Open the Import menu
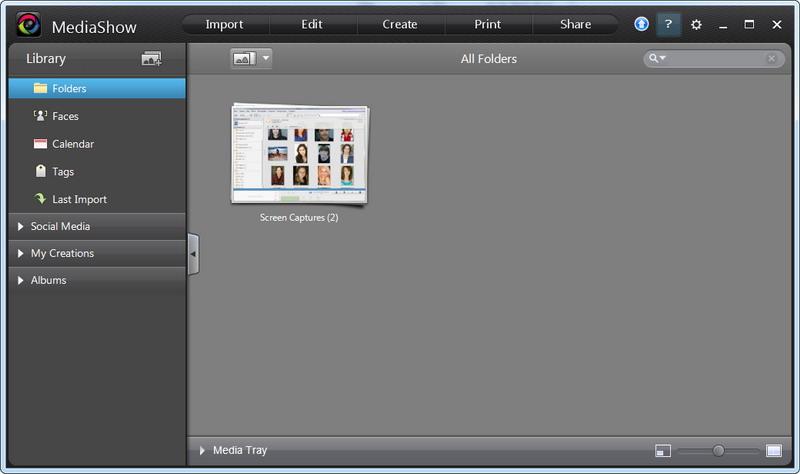The image size is (800, 474). pos(224,24)
